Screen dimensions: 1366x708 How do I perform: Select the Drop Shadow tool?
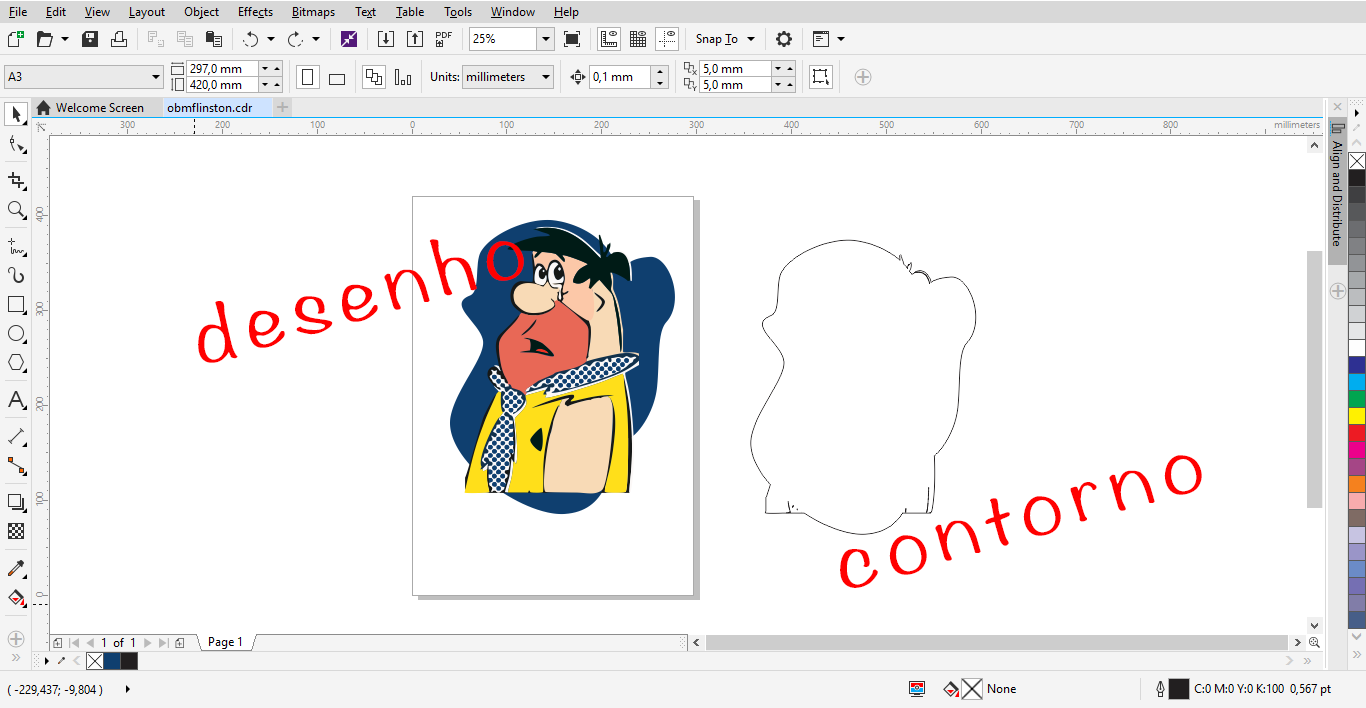(x=16, y=502)
